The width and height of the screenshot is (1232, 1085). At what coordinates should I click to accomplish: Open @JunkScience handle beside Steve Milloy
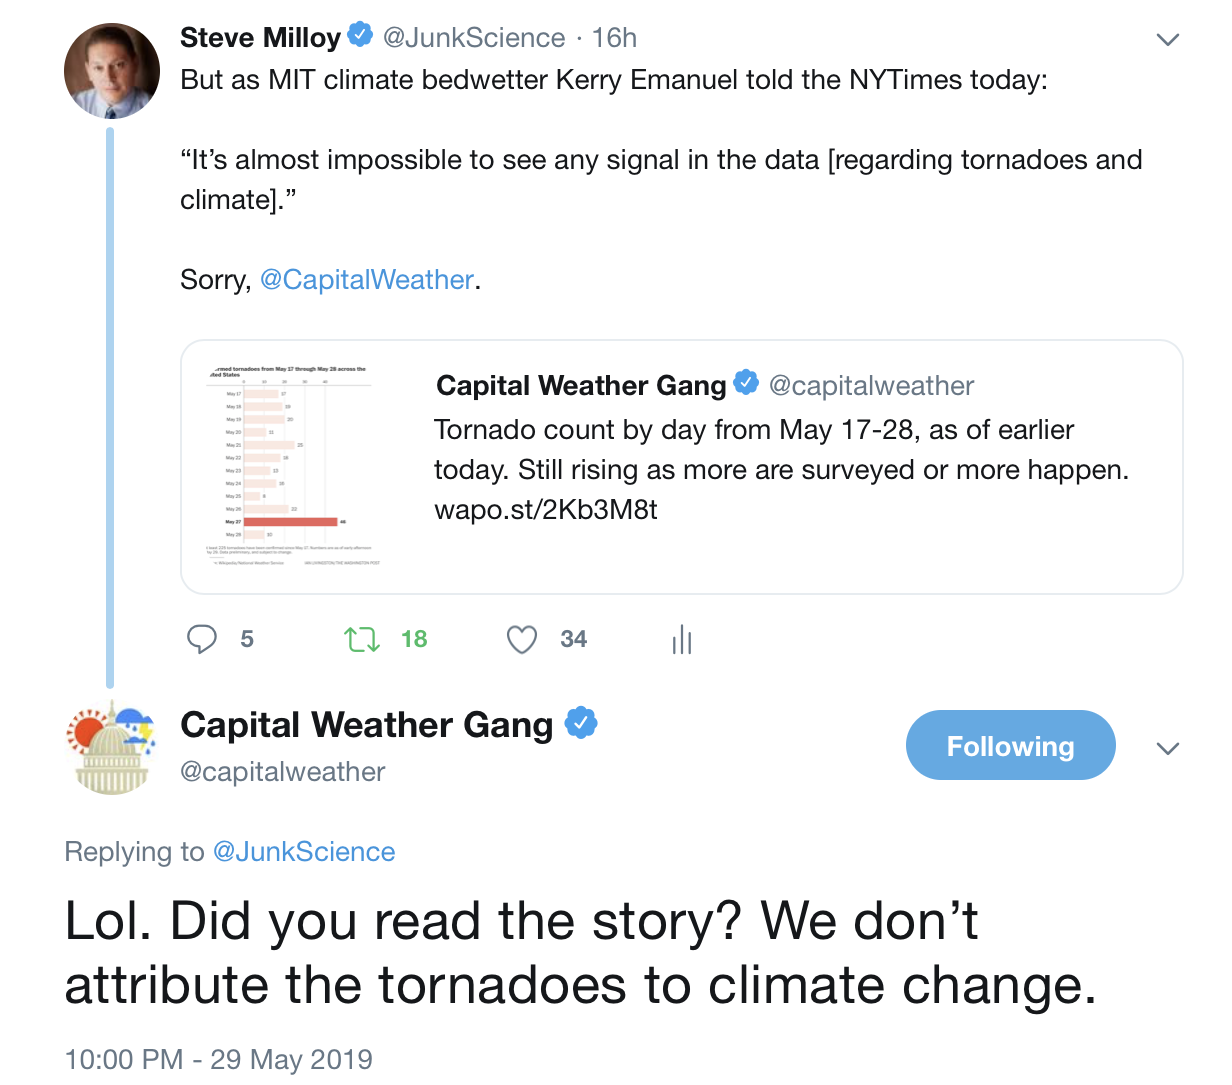474,38
